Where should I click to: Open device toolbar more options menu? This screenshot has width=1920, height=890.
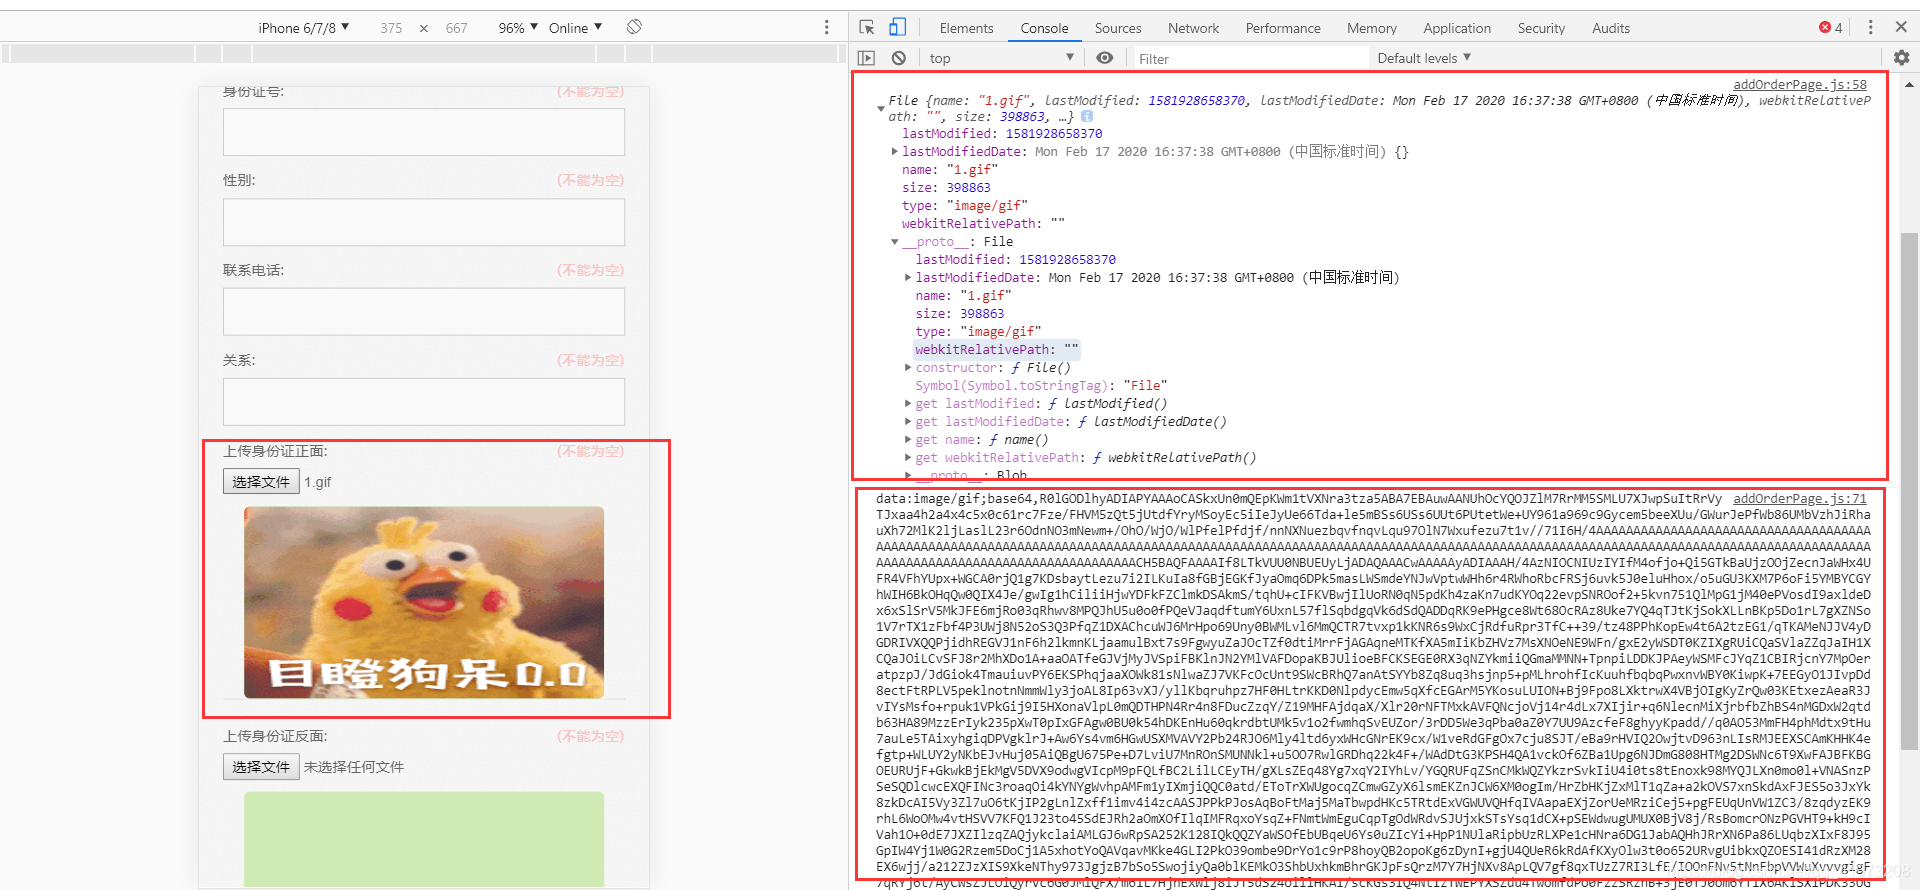(x=827, y=27)
